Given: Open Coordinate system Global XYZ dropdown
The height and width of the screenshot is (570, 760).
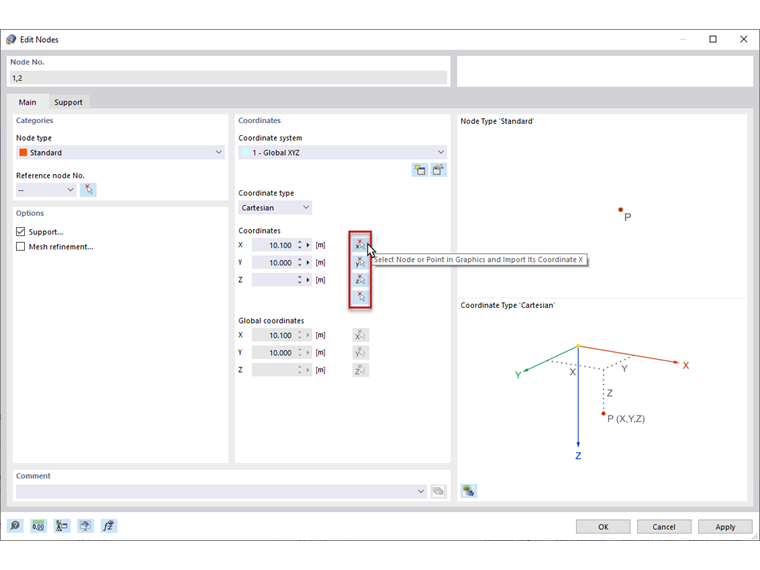Looking at the screenshot, I should [x=342, y=152].
